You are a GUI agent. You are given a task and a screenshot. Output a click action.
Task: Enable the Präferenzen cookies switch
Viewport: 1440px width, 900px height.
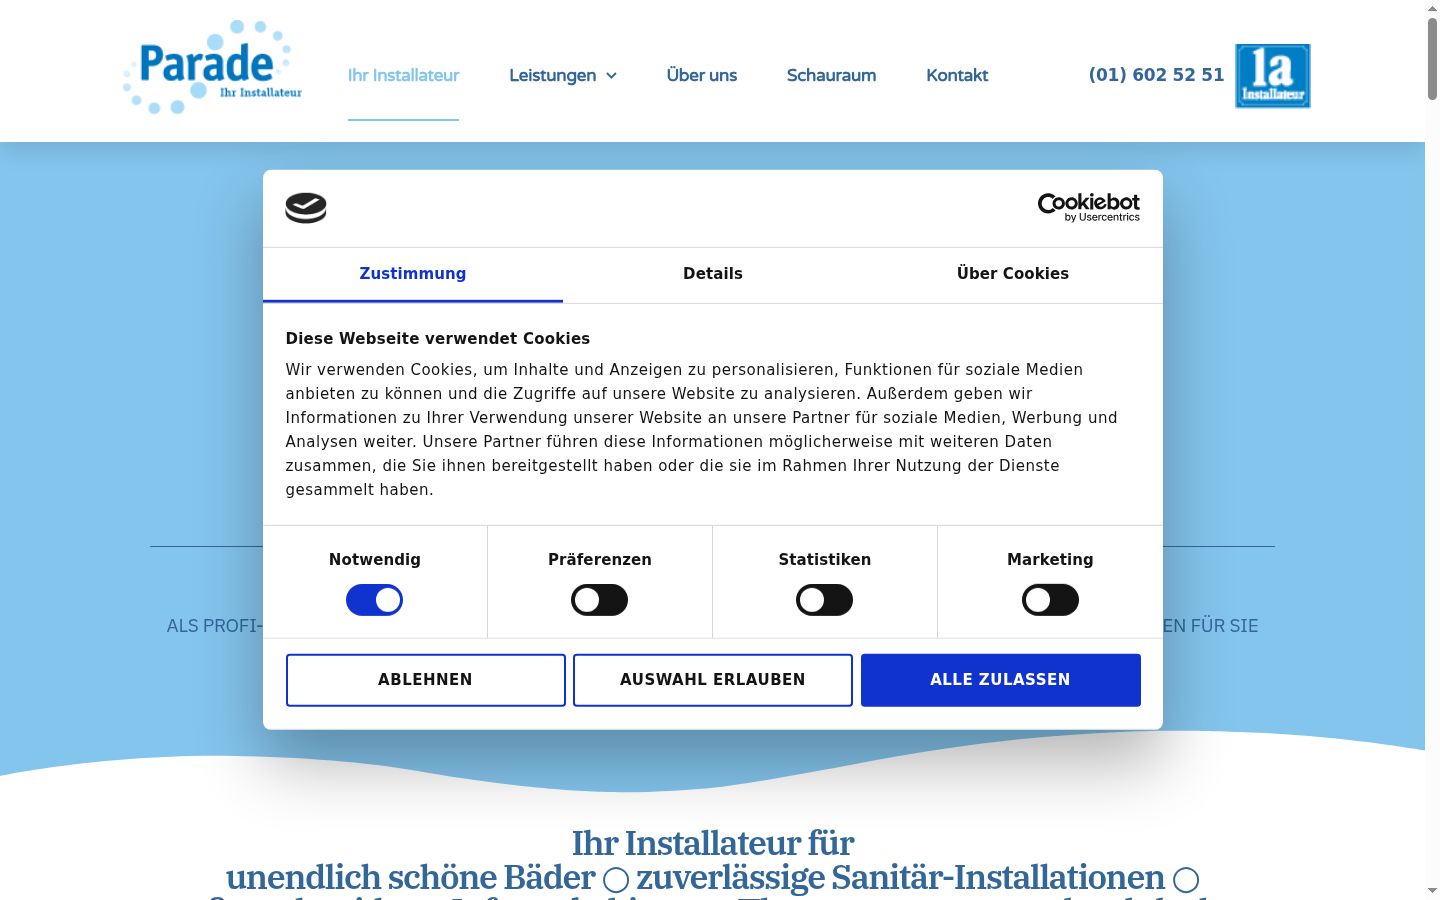(599, 600)
